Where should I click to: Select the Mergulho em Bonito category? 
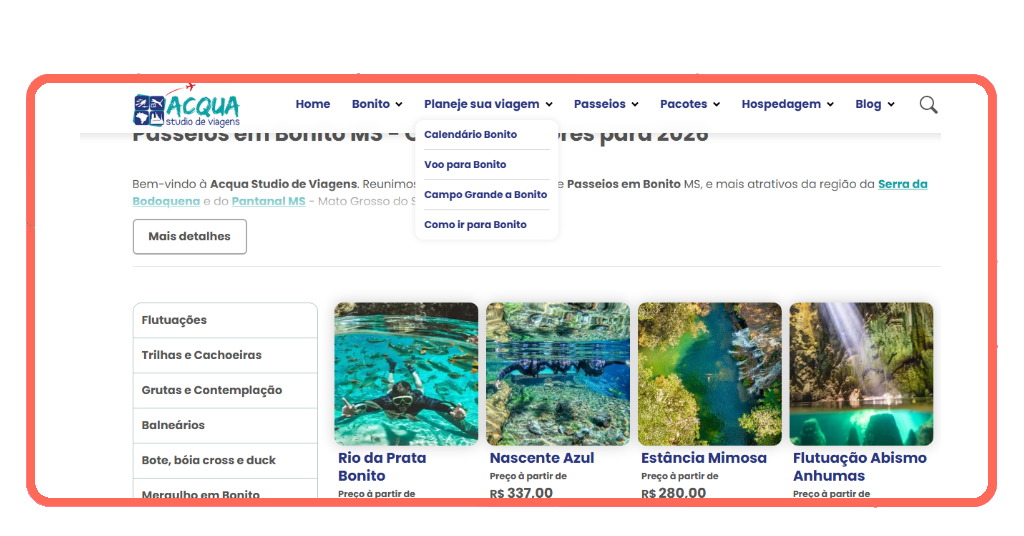point(225,490)
